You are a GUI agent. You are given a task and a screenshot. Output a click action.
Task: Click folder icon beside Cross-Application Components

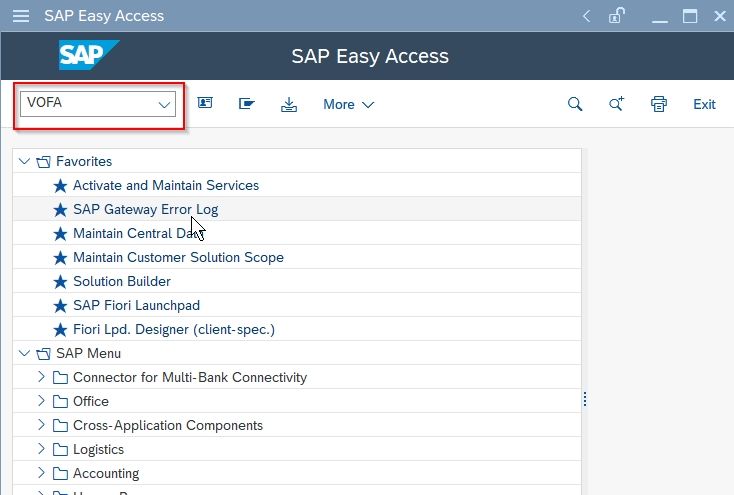point(60,425)
